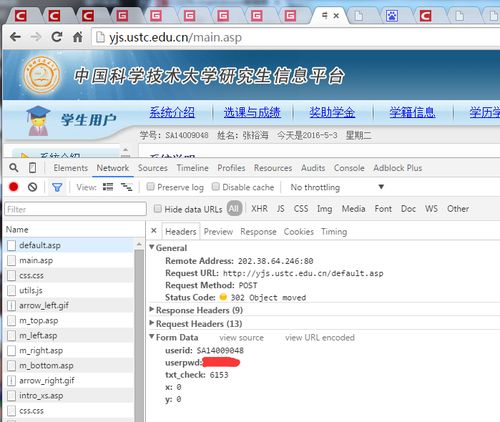The image size is (500, 422).
Task: Filter requests by WS
Action: pos(431,209)
